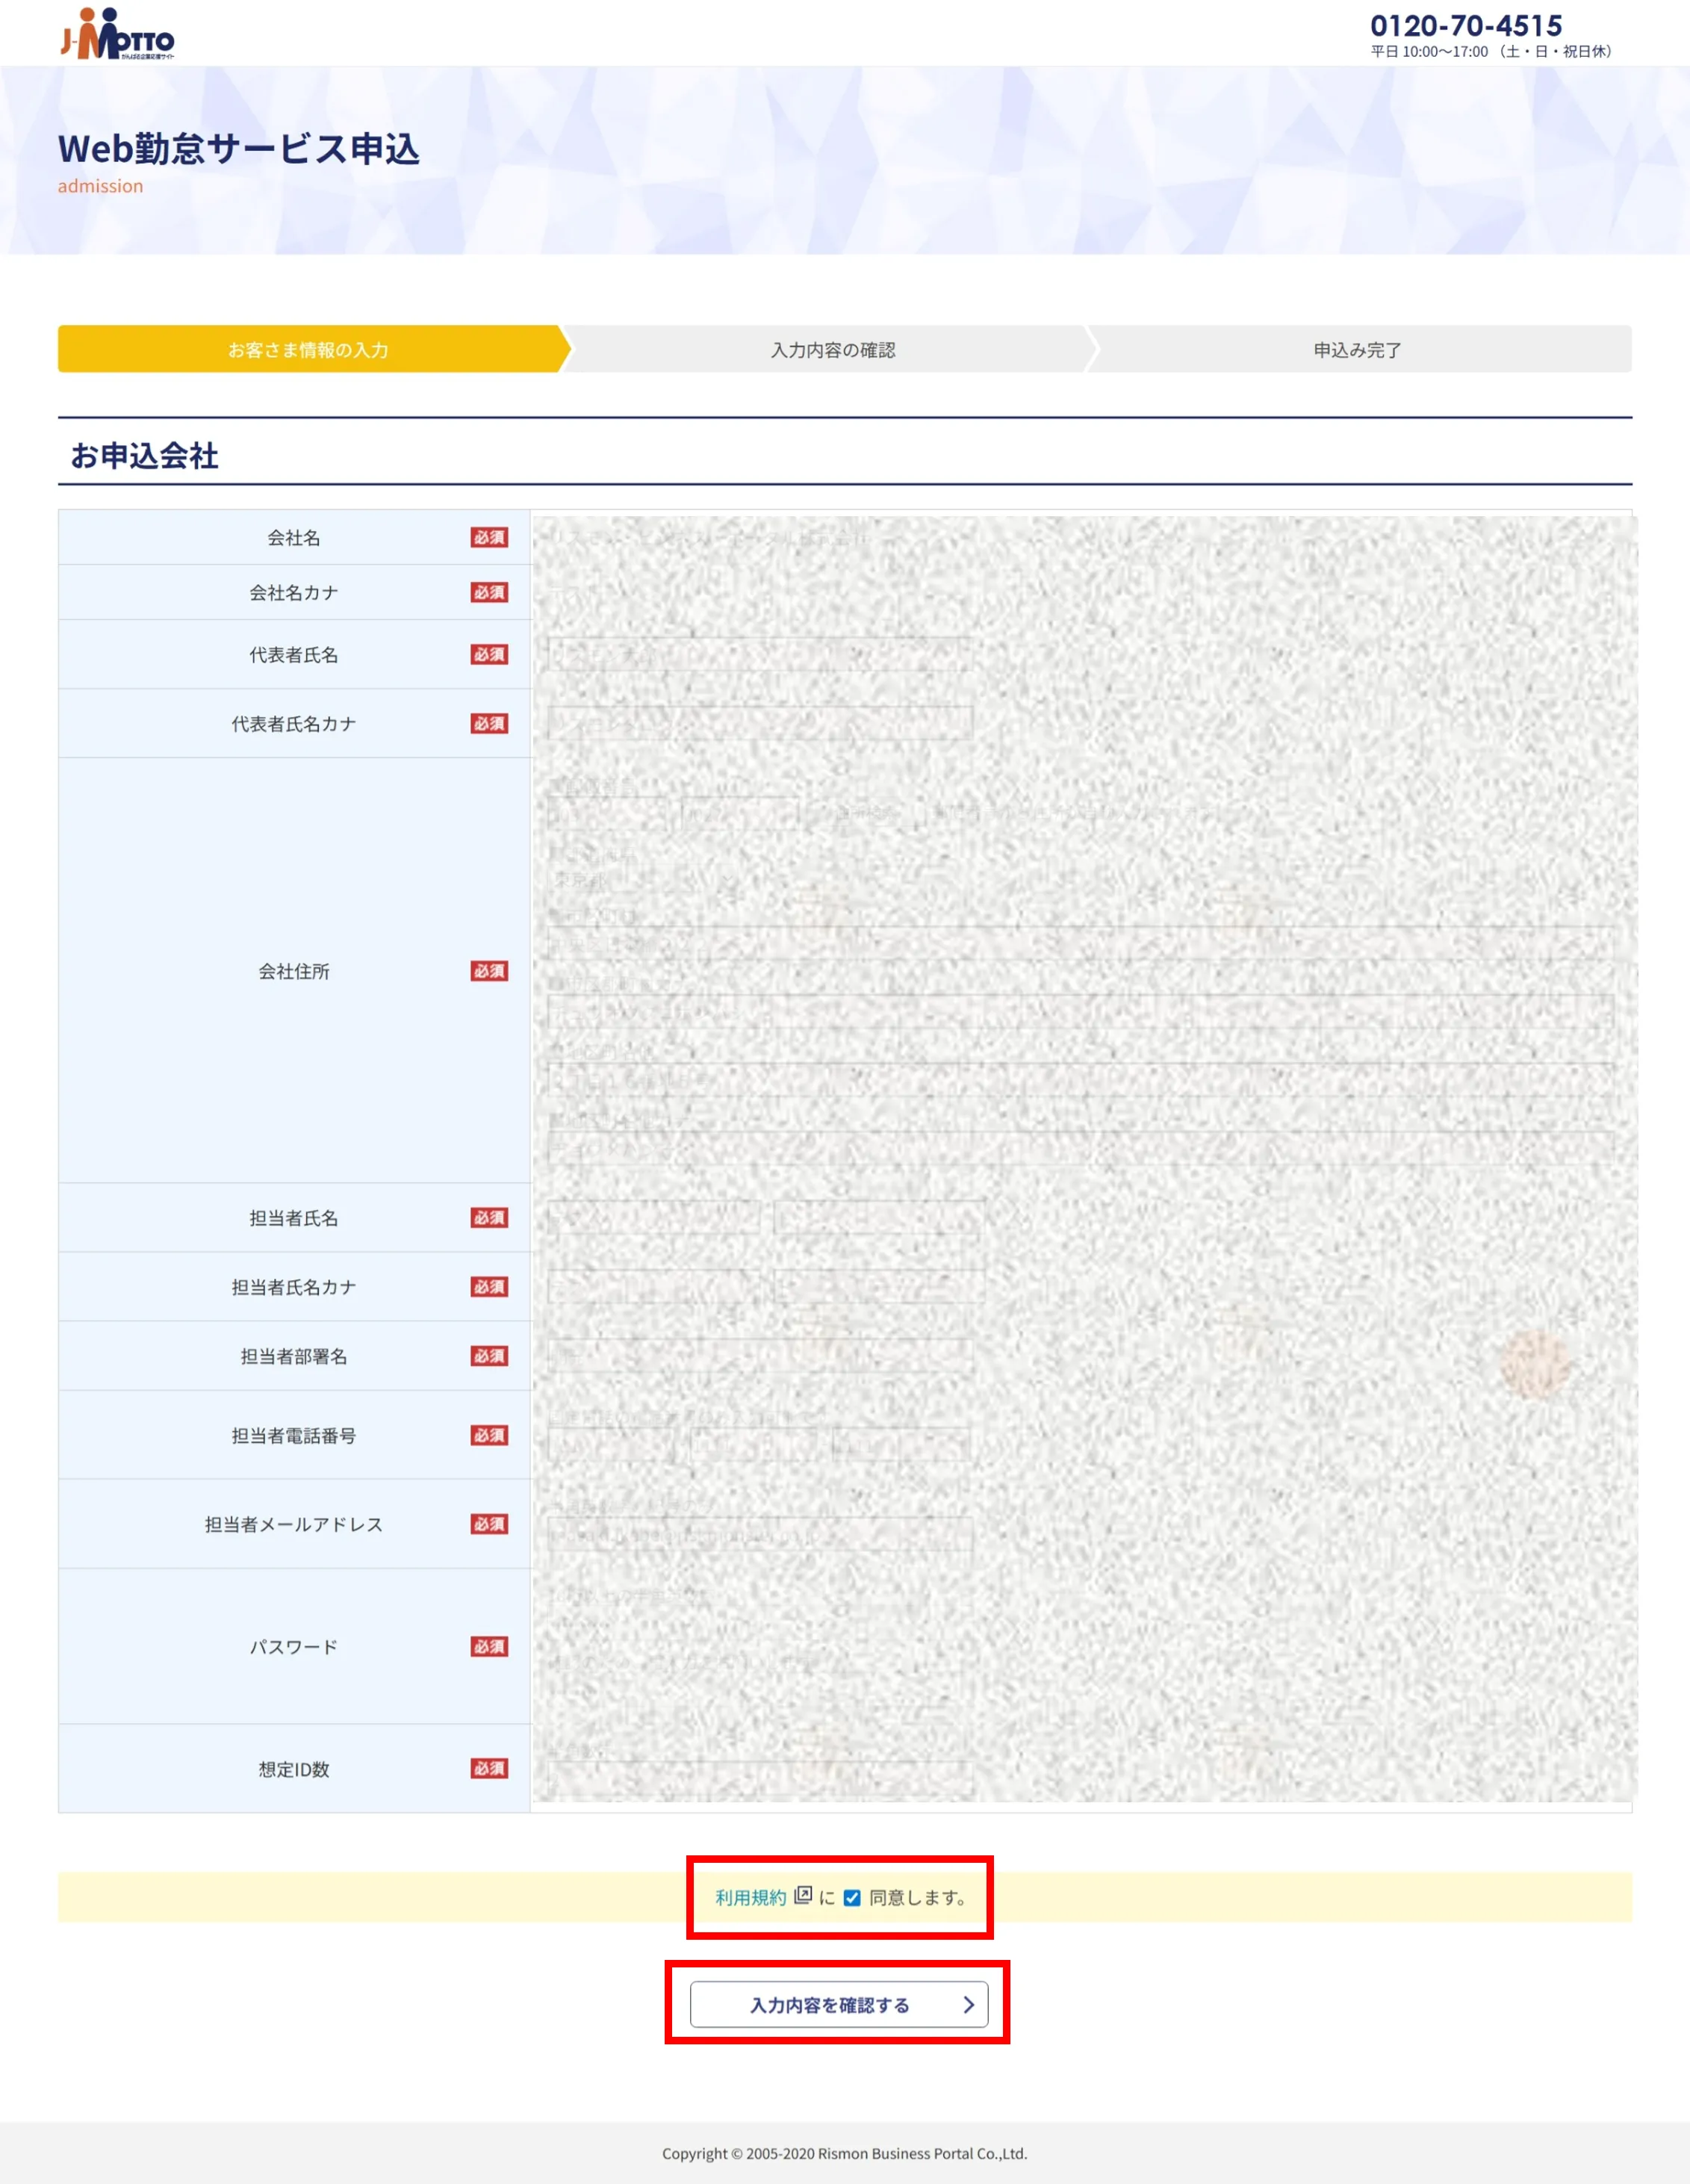
Task: Uncheck the 同意します checkbox
Action: (852, 1898)
